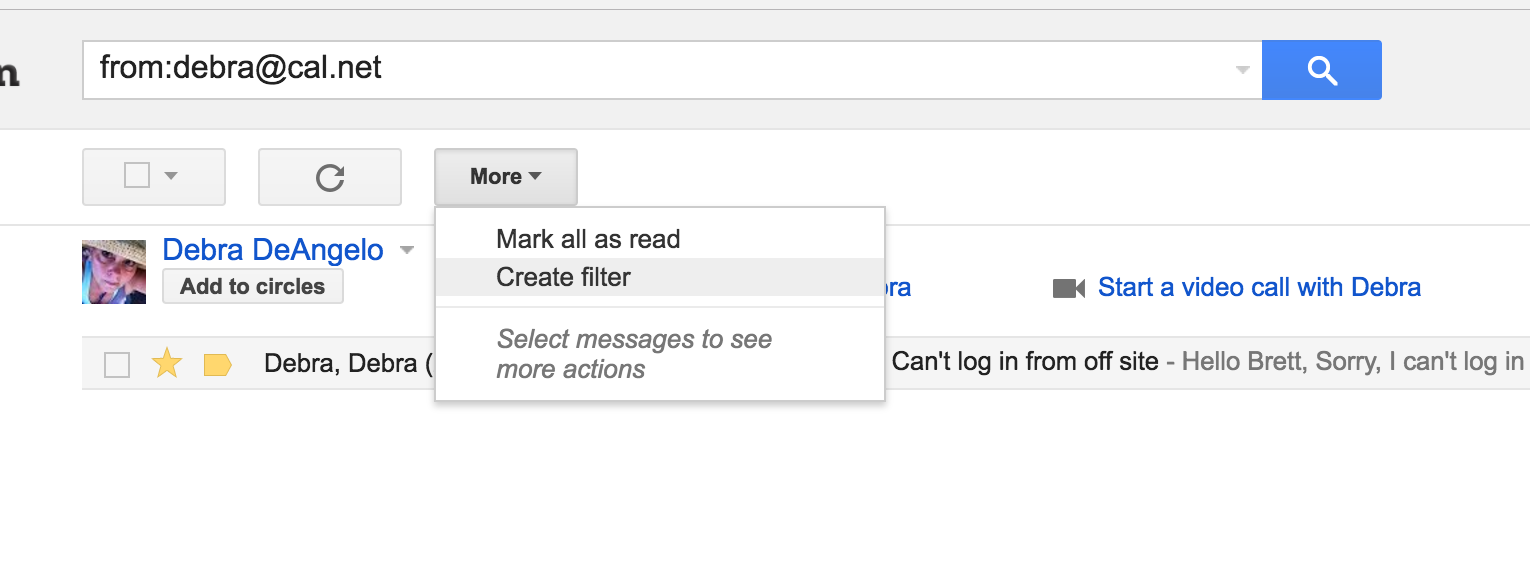Open Debra DeAngelo's profile photo
This screenshot has width=1530, height=566.
click(x=114, y=271)
